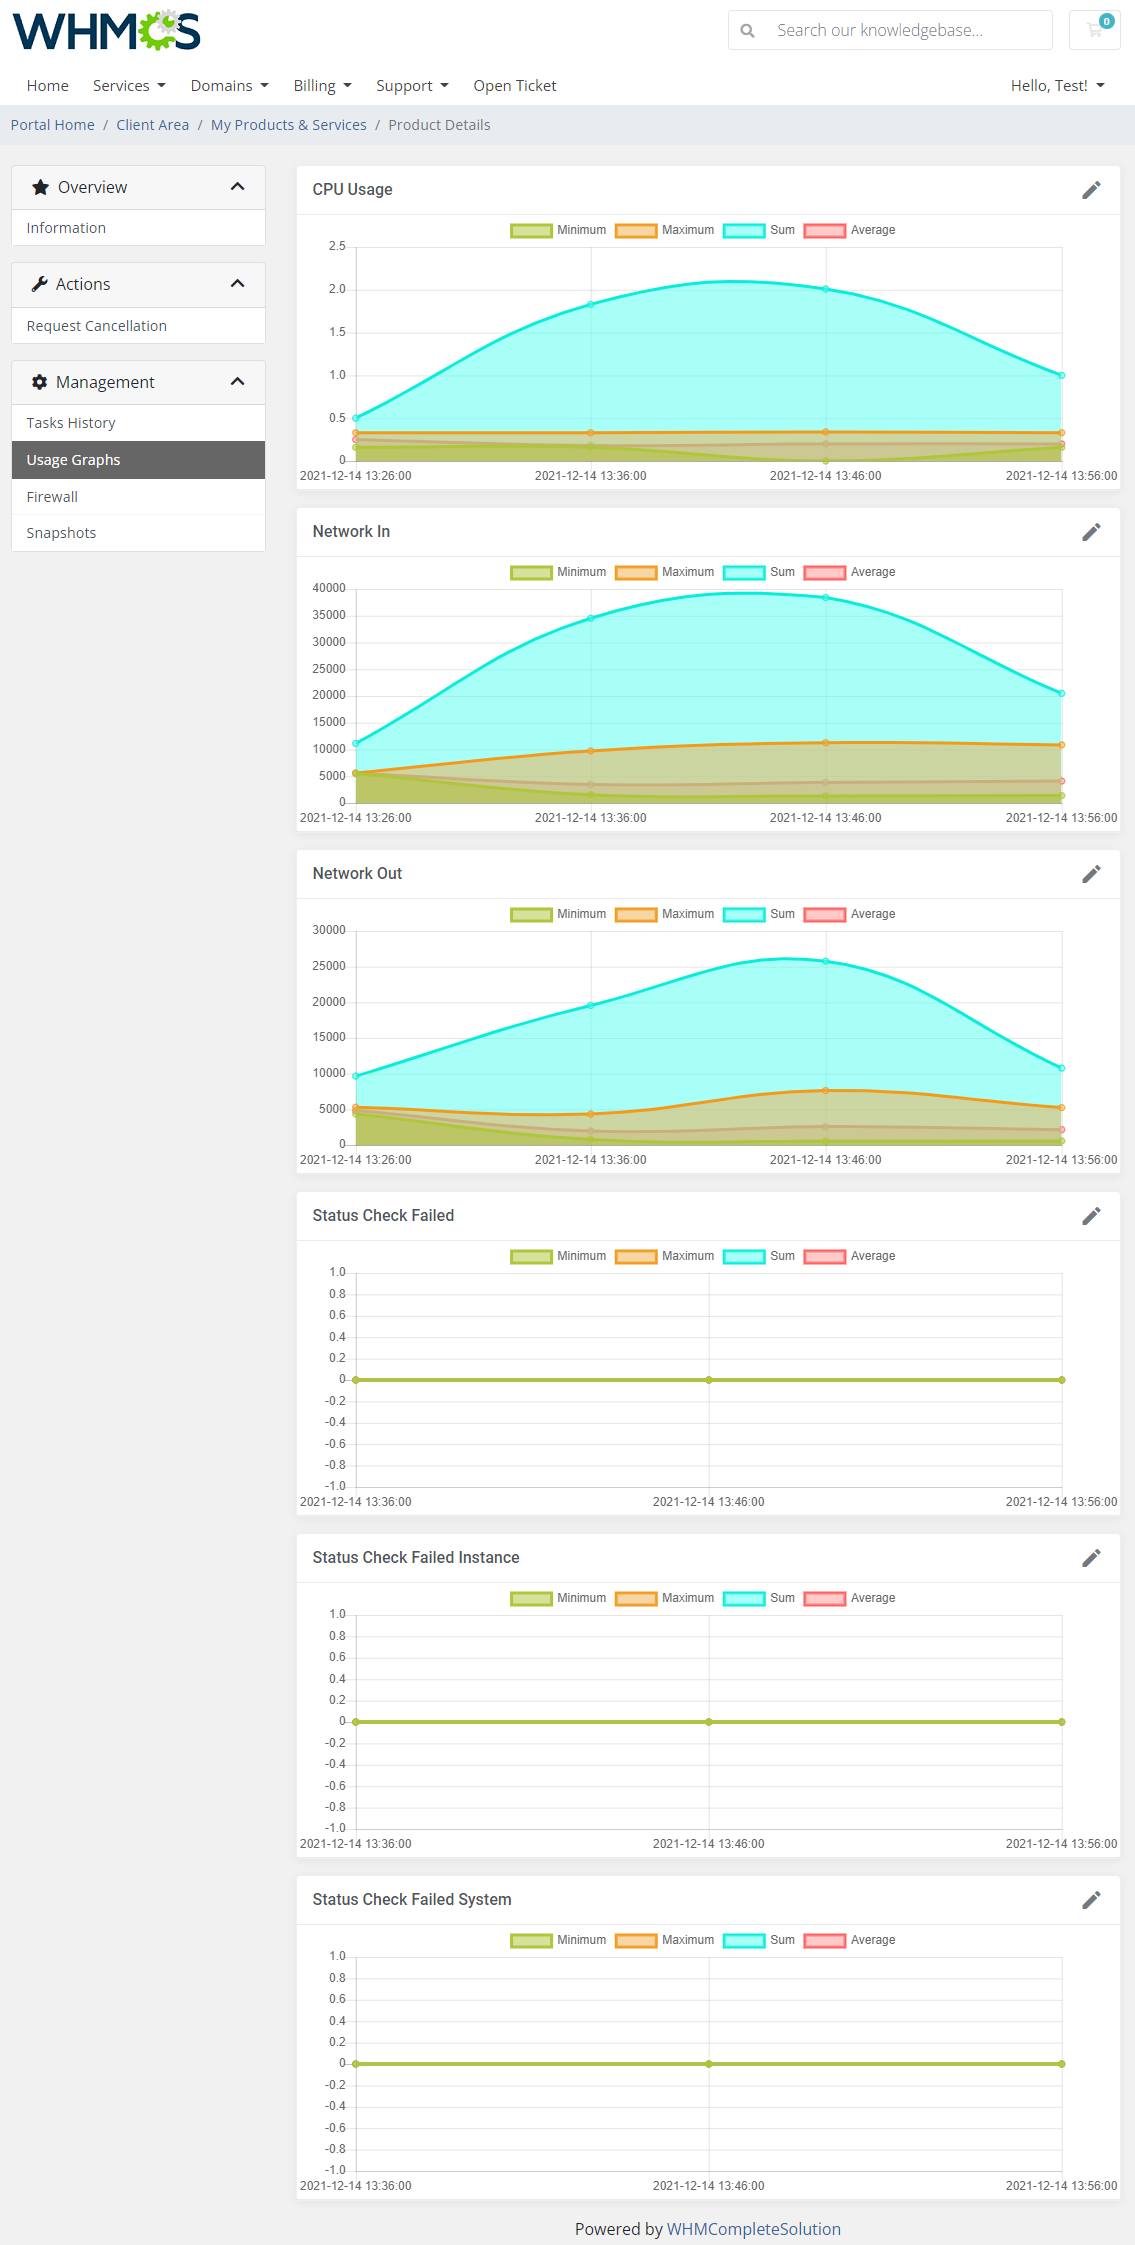This screenshot has width=1135, height=2245.
Task: Collapse the Management sidebar panel
Action: click(x=238, y=382)
